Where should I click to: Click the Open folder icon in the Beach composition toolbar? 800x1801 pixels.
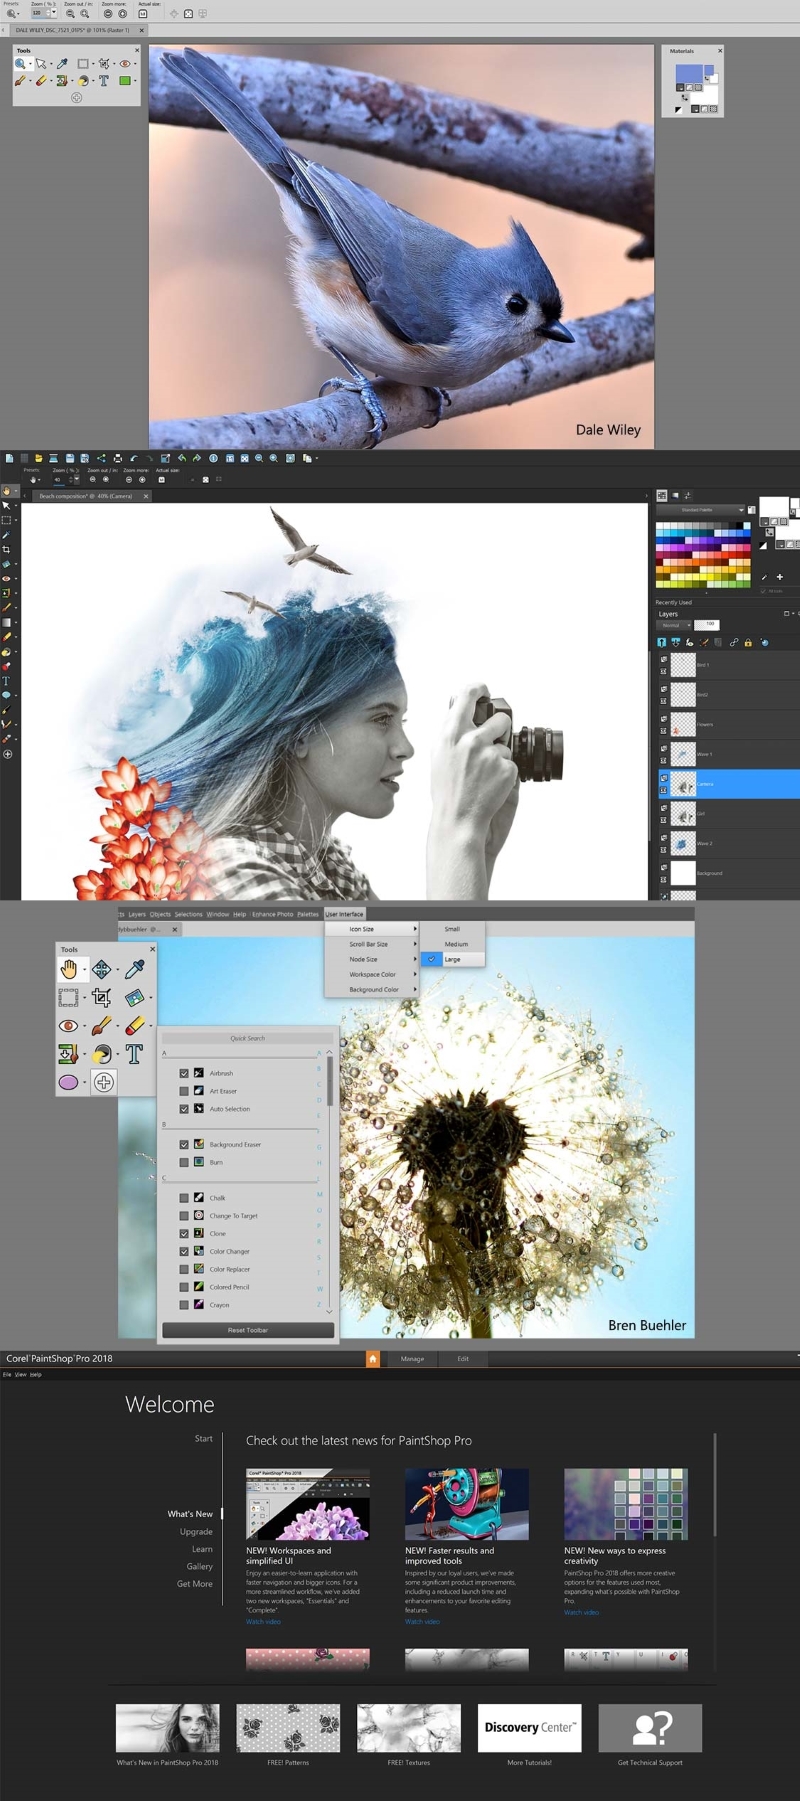coord(38,458)
